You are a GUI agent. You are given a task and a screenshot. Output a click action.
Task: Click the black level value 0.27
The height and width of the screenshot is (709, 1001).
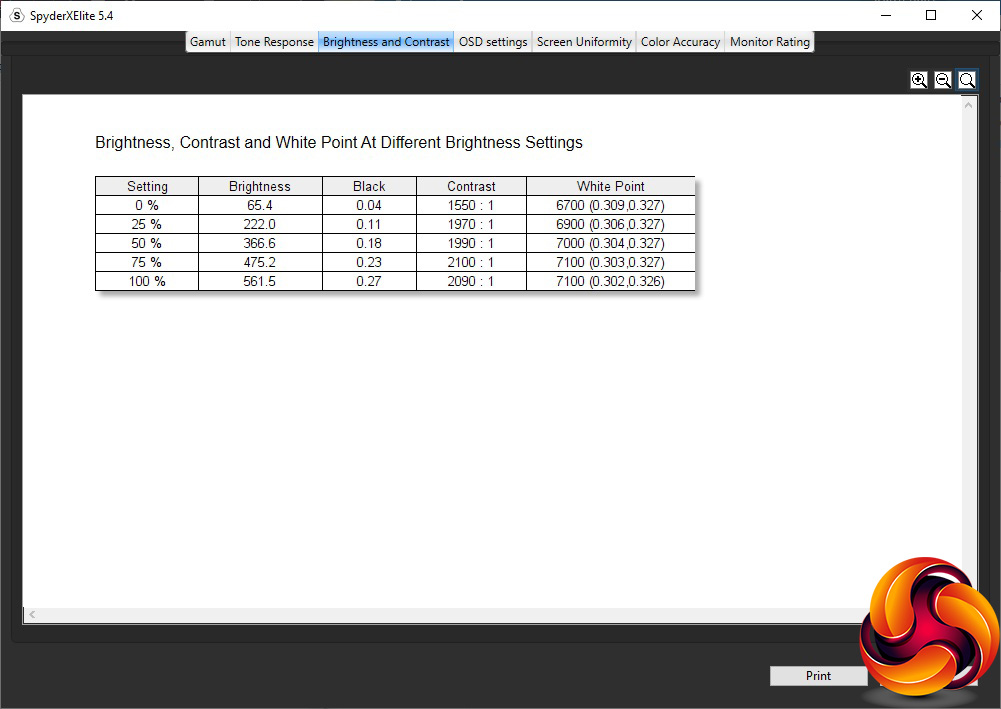(x=369, y=281)
